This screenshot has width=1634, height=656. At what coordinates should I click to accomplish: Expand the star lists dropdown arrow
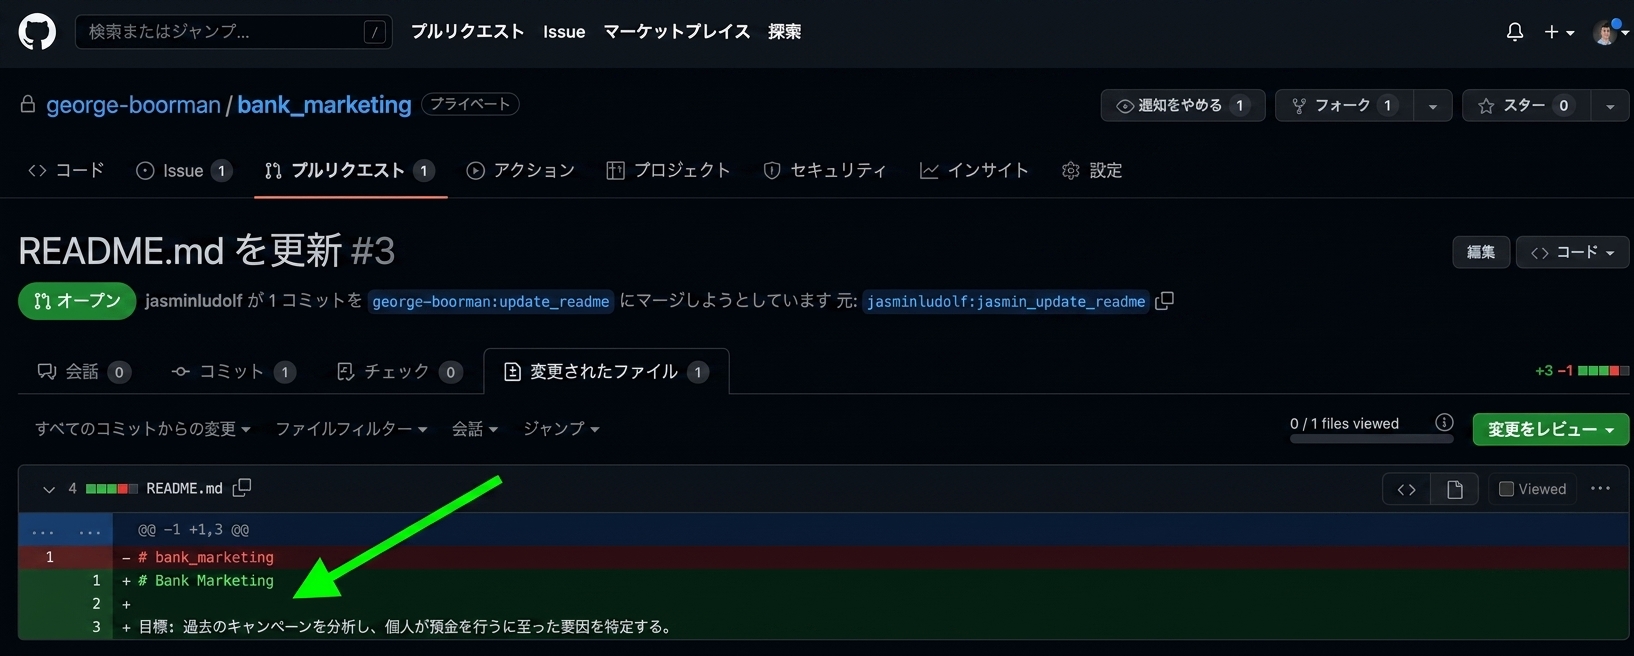[1610, 105]
